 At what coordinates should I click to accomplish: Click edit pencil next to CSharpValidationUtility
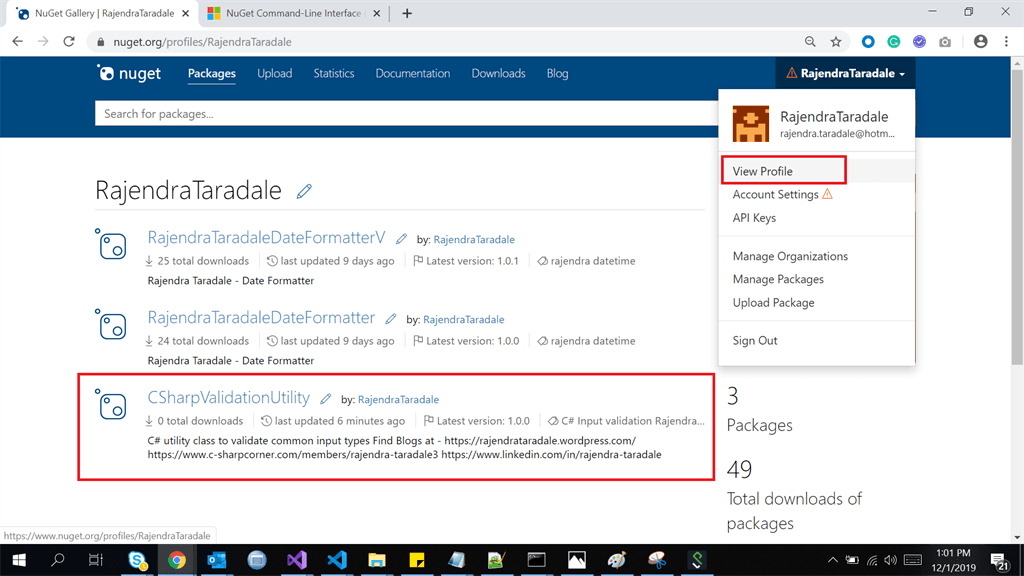coord(325,399)
